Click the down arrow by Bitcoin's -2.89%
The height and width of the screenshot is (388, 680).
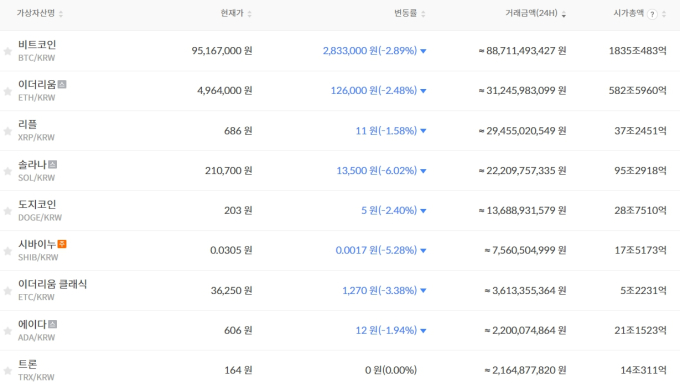[x=423, y=51]
